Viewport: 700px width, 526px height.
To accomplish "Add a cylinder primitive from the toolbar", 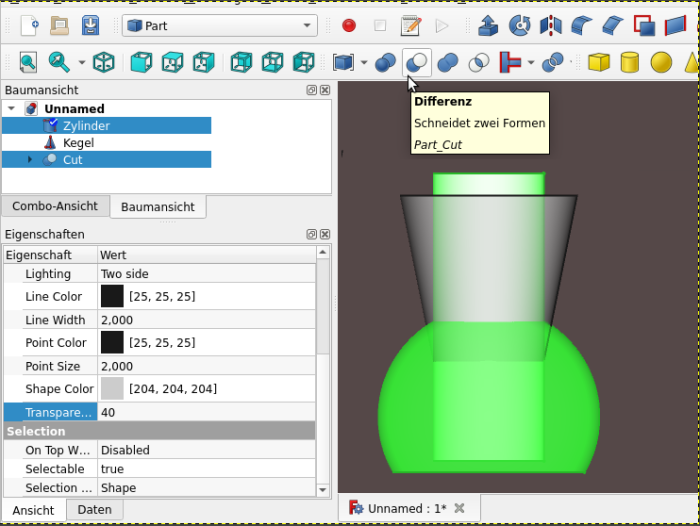I will click(x=629, y=63).
